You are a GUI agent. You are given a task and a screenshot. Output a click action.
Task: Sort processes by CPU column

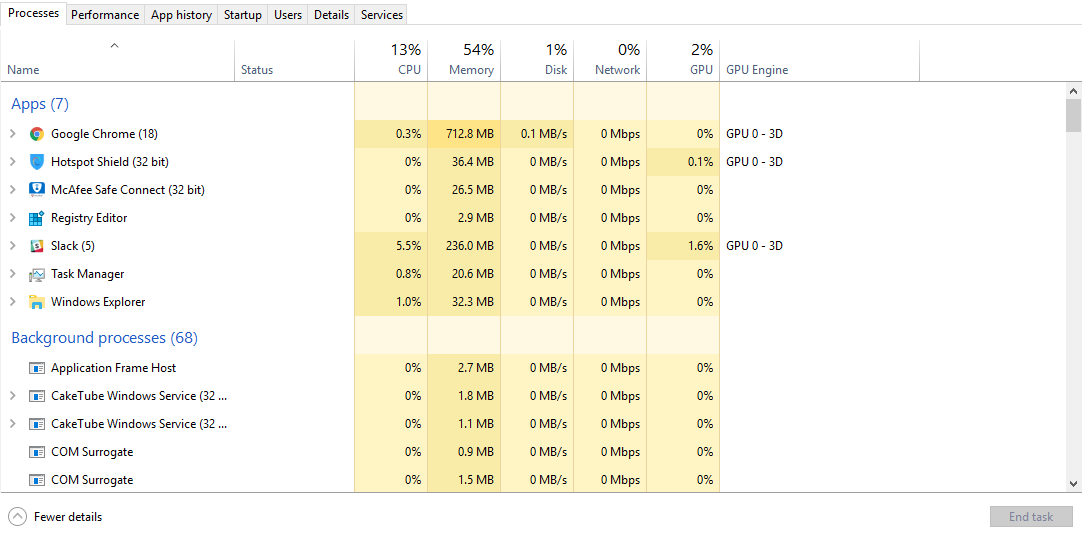click(x=391, y=61)
